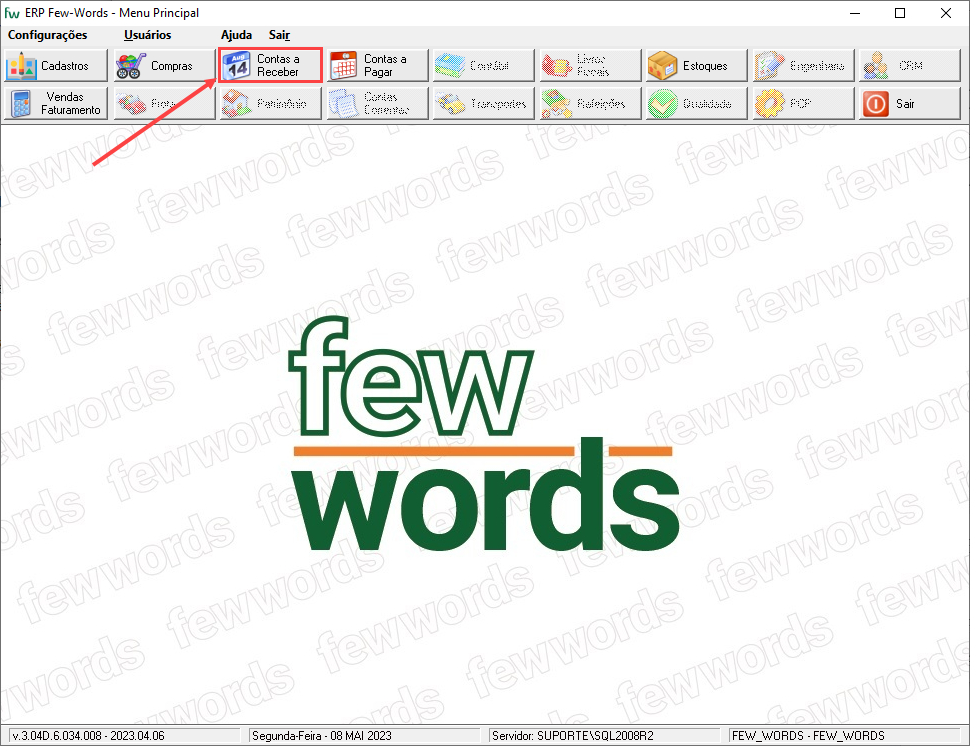
Task: Select the Patrimônio house module button
Action: click(270, 103)
